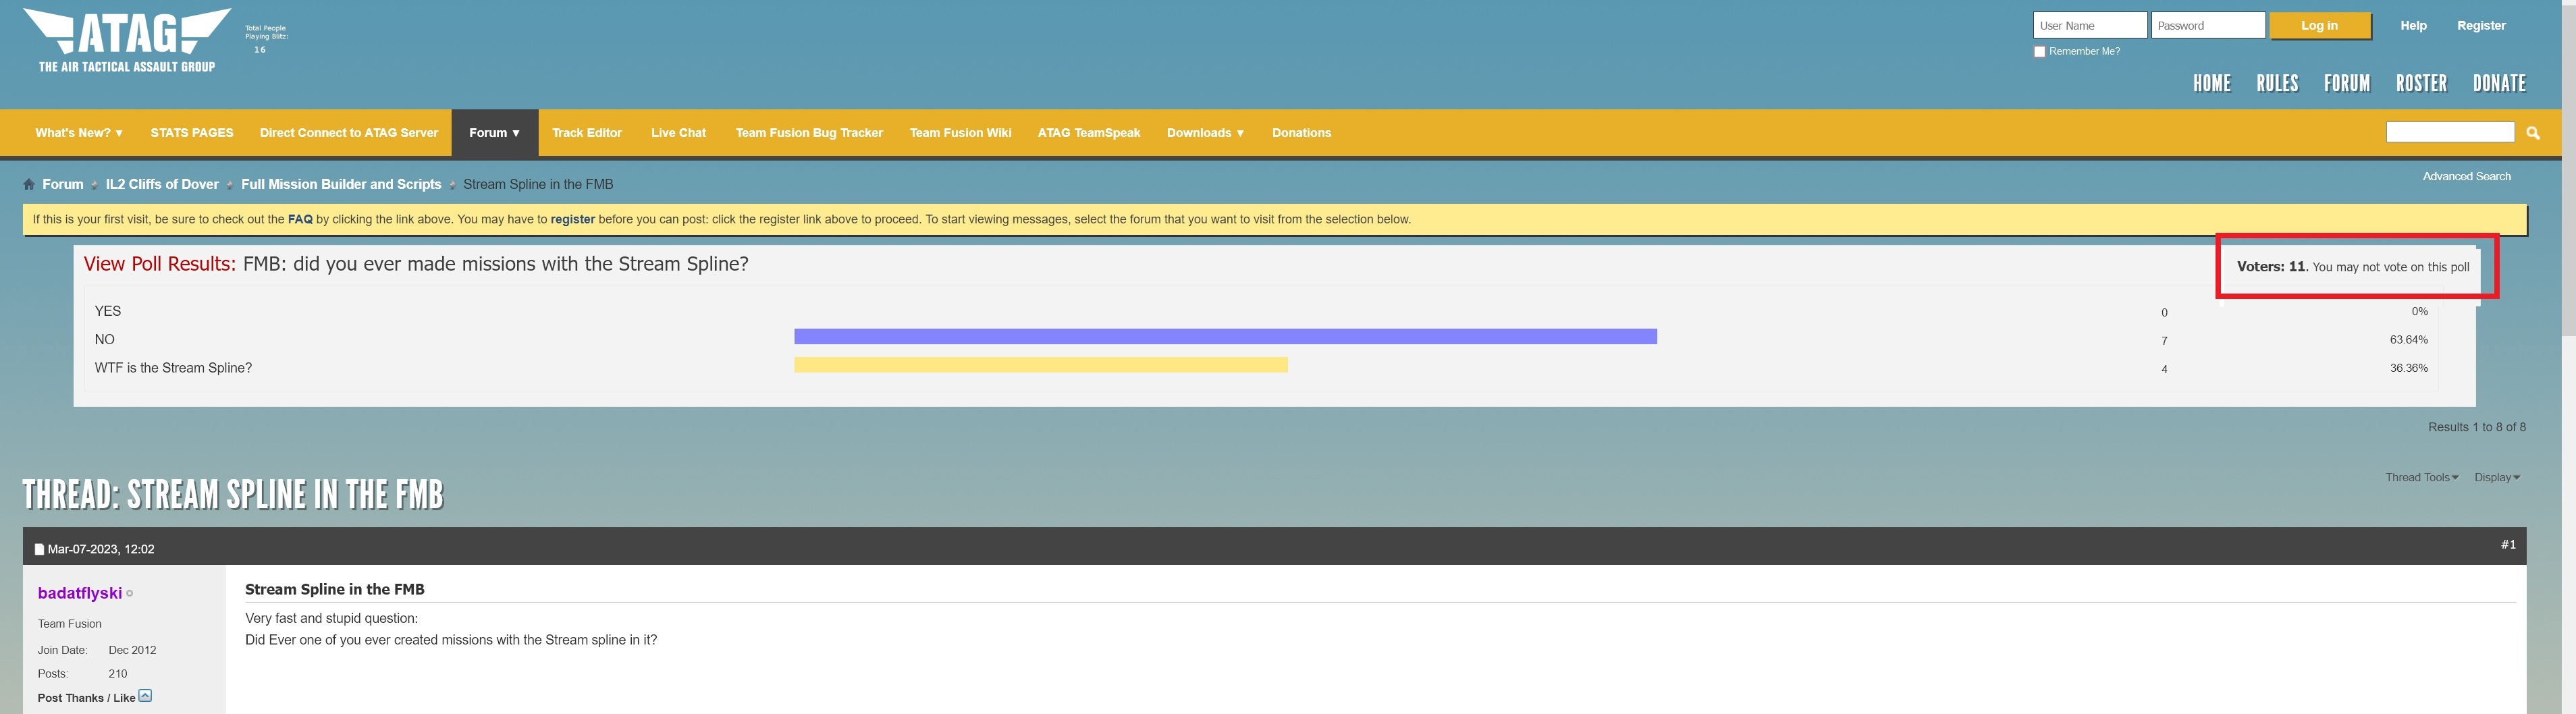
Task: Open badatflyski's user profile
Action: click(x=80, y=593)
